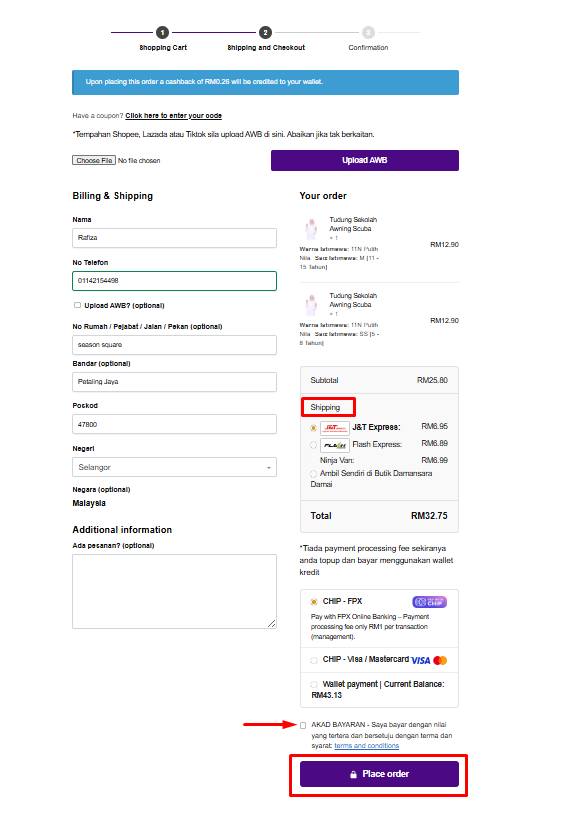
Task: Expand the Negeri Selangor dropdown
Action: pos(174,467)
